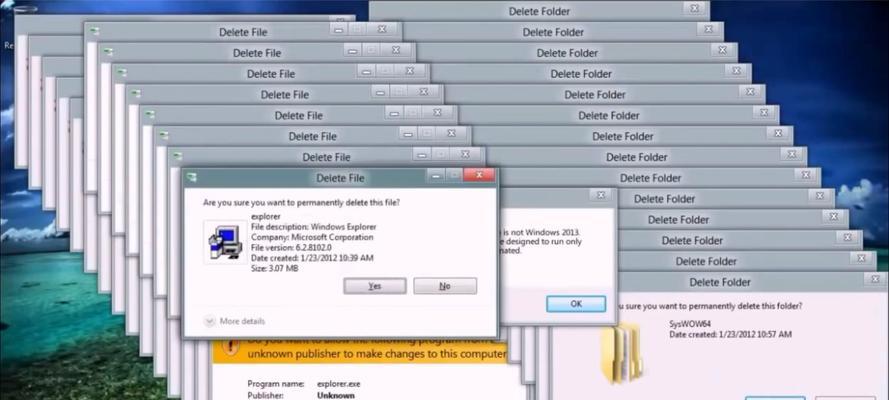Confirm with Yes in Delete File dialog
This screenshot has height=400, width=889.
(375, 286)
